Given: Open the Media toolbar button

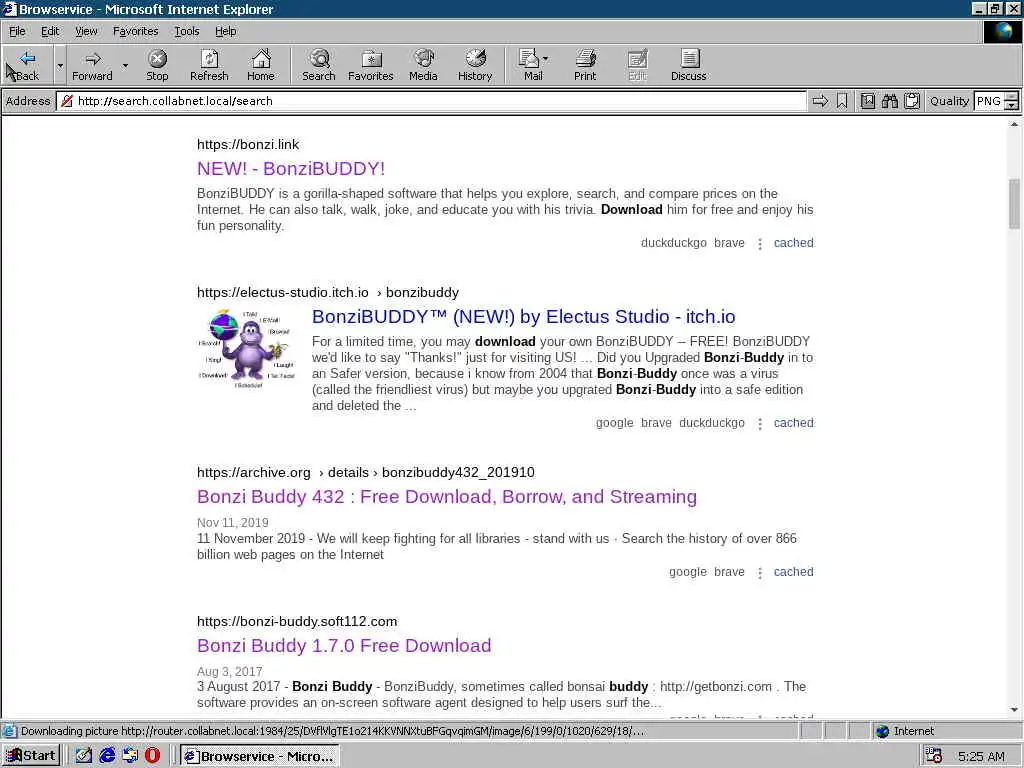Looking at the screenshot, I should (423, 65).
